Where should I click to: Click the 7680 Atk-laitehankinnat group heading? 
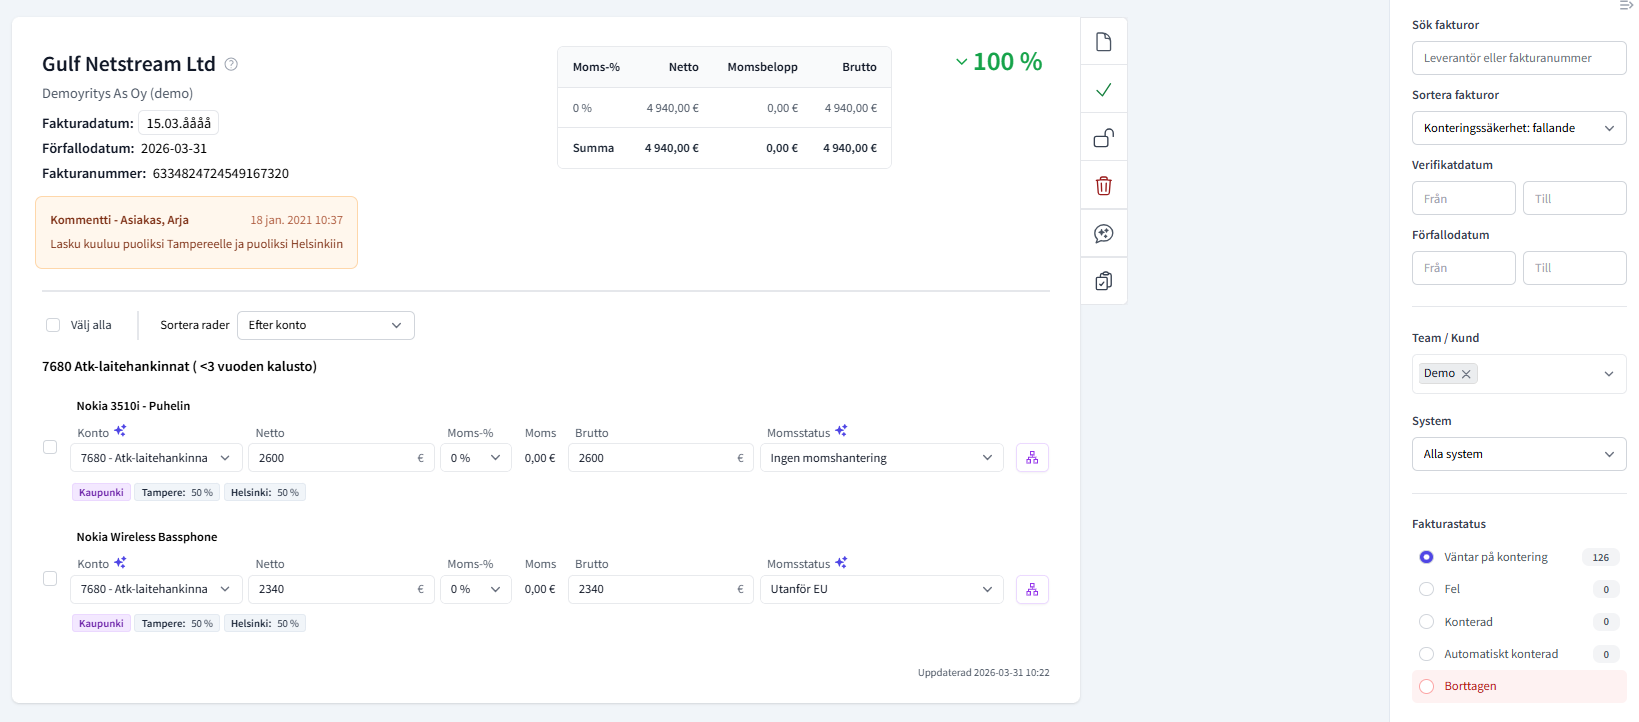click(179, 366)
